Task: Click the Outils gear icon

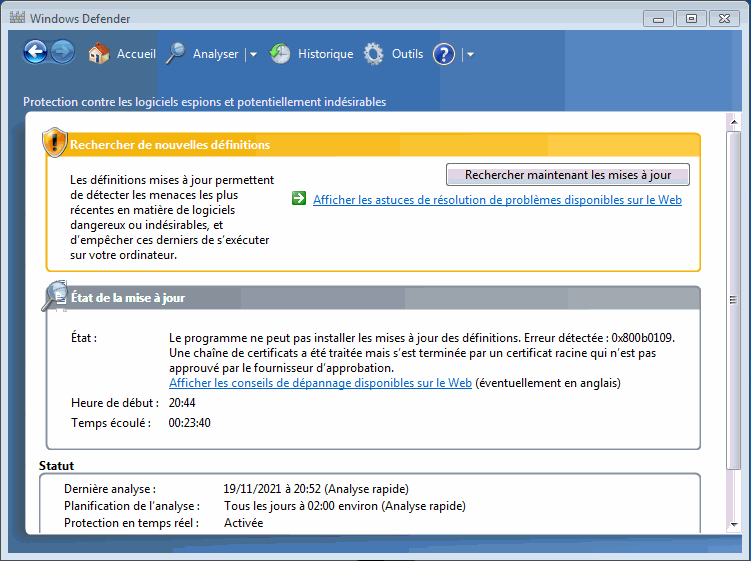Action: [374, 54]
